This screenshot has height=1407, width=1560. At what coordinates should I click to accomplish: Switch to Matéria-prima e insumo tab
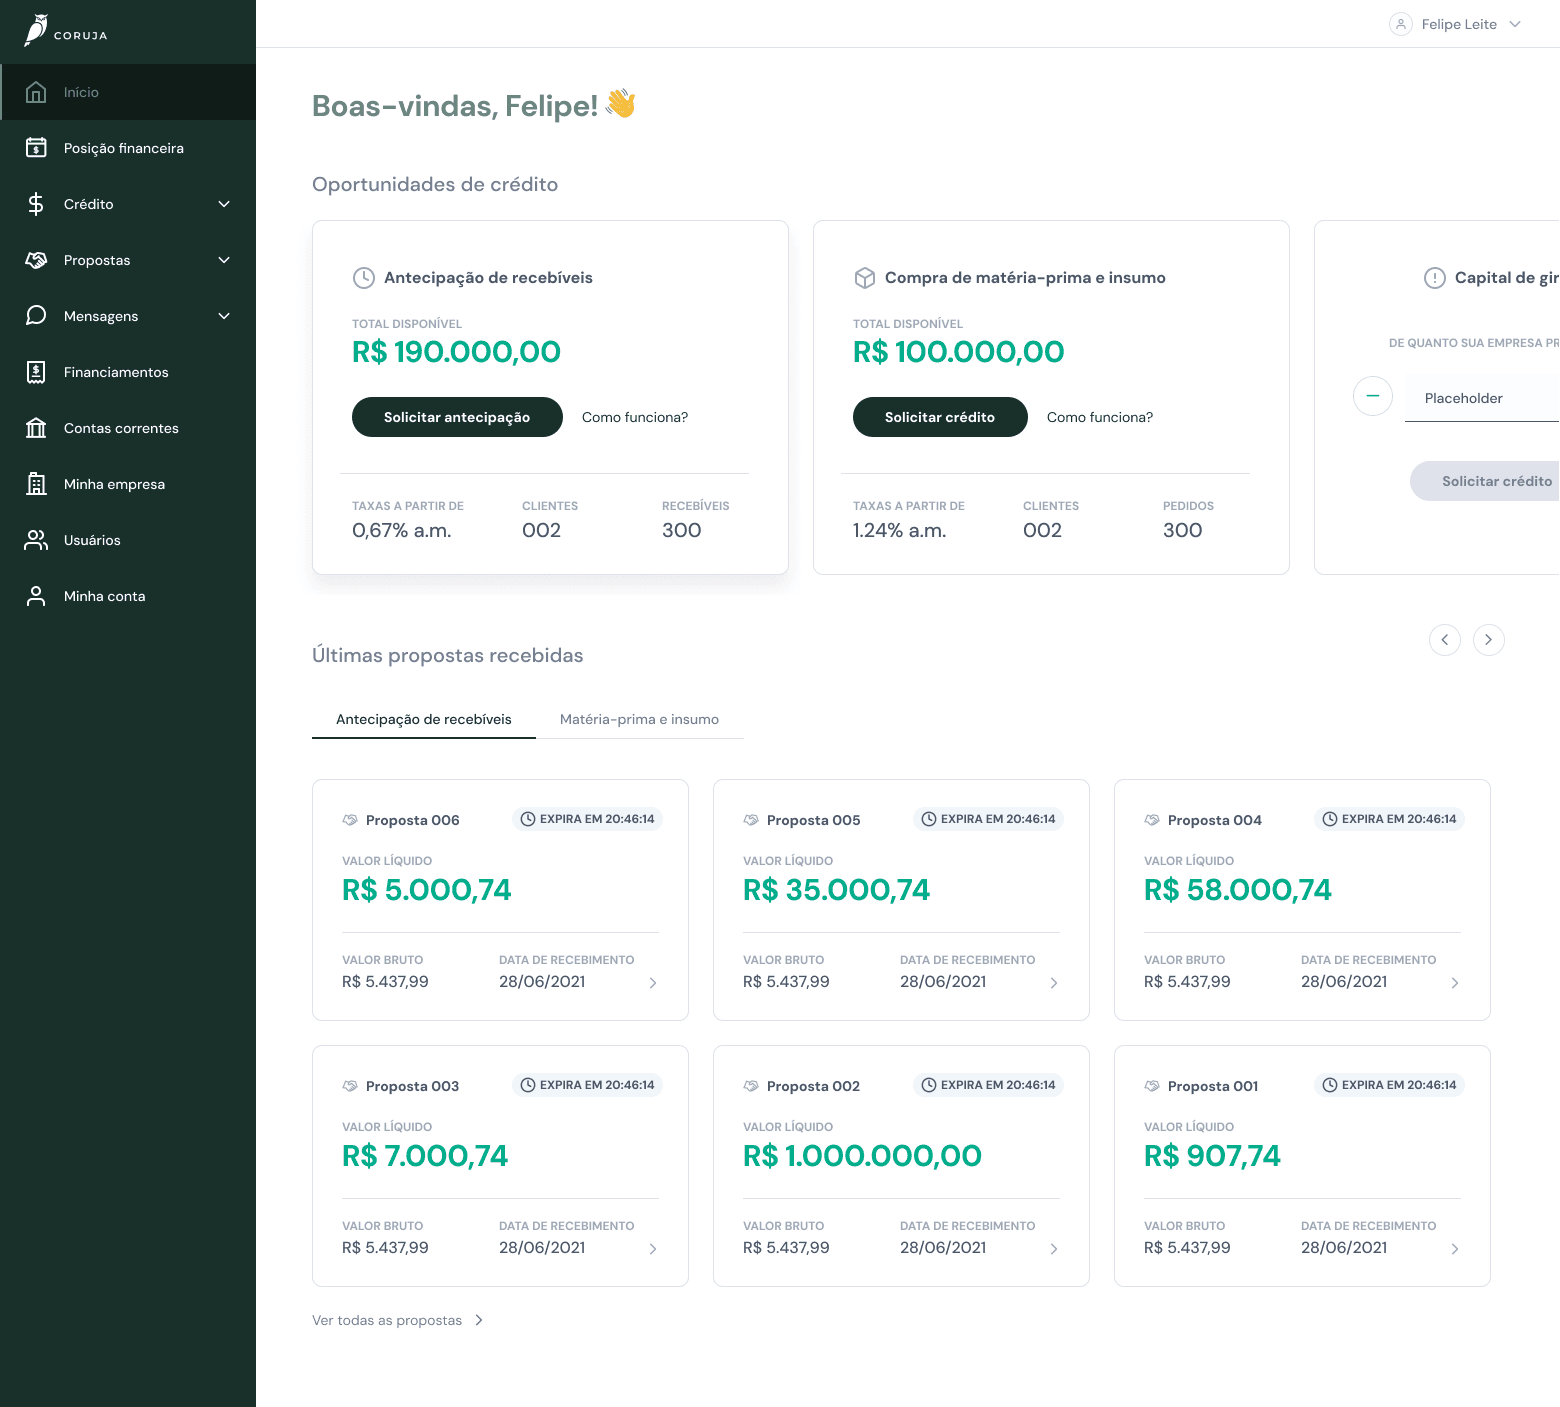[640, 719]
